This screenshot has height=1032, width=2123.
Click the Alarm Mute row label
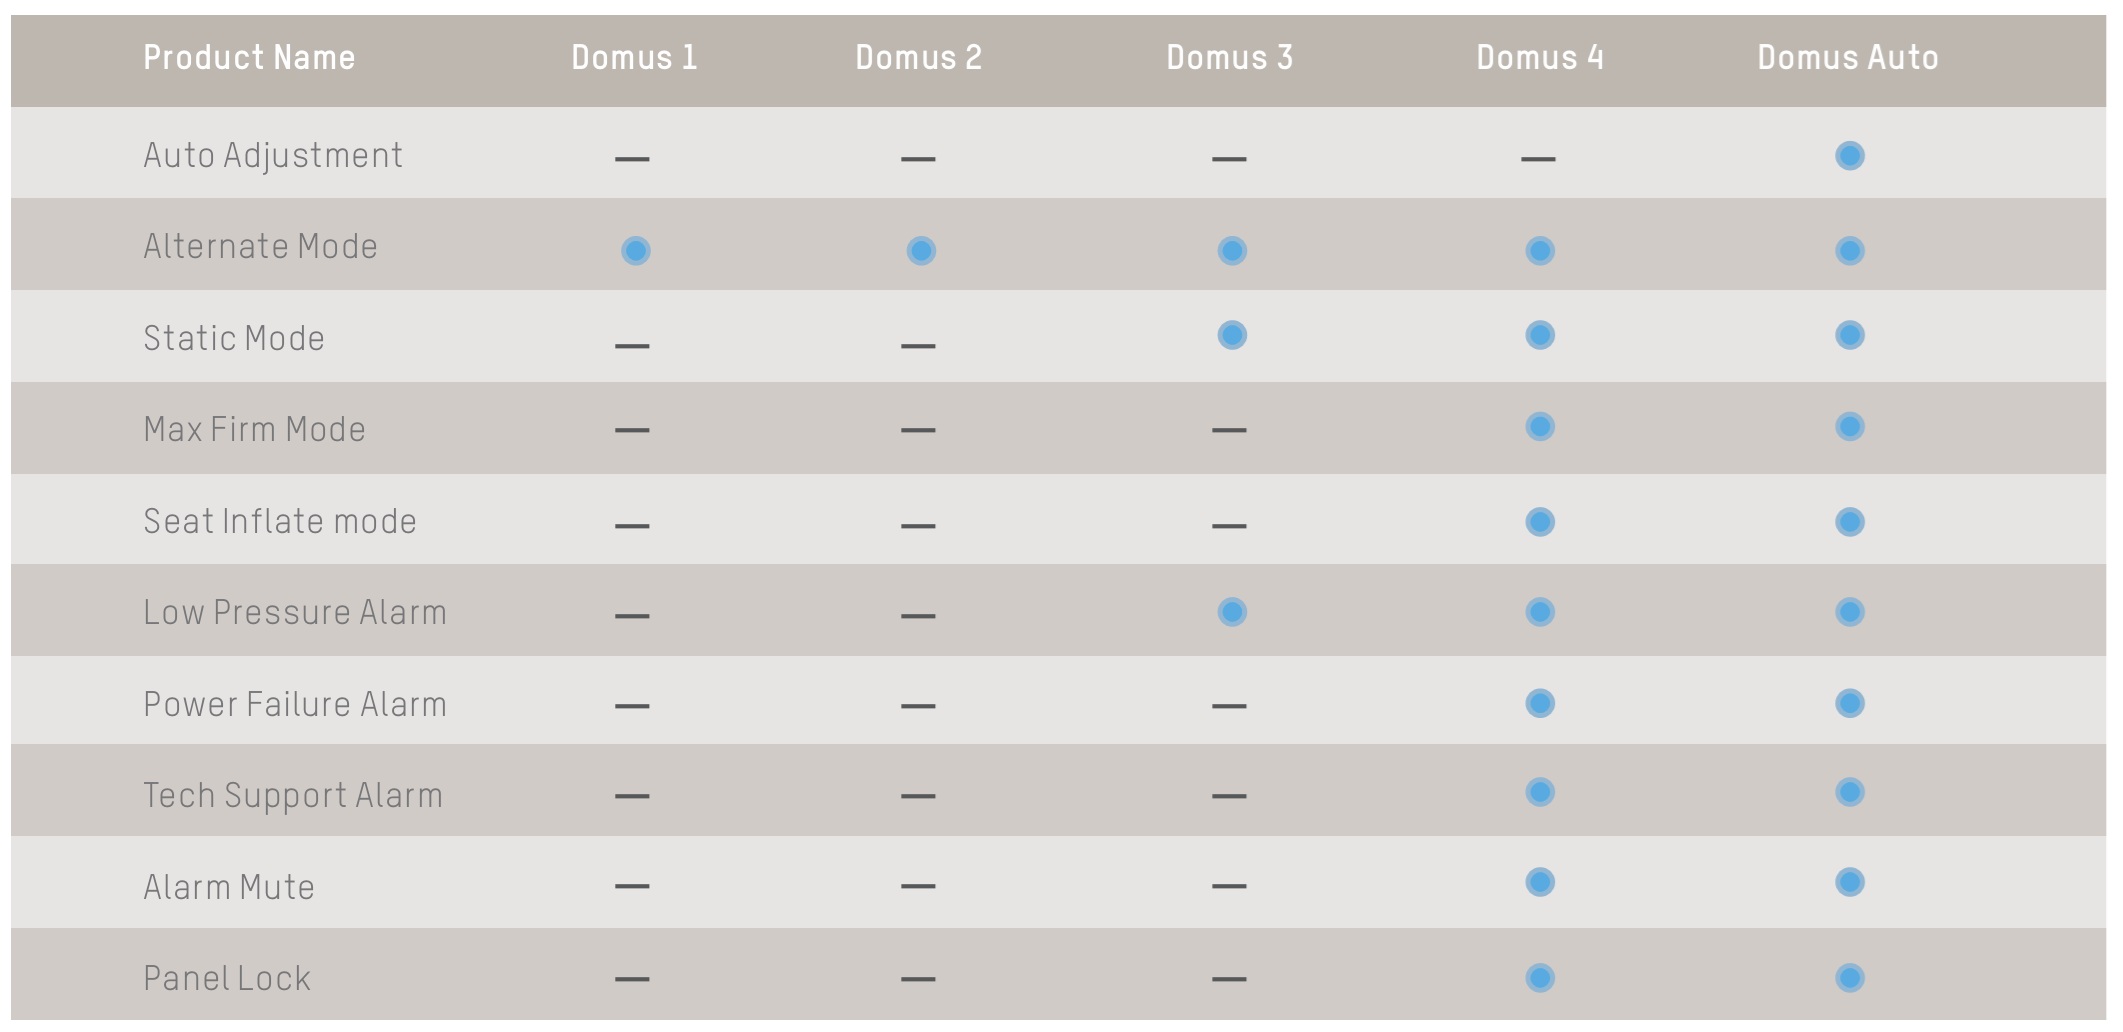click(x=229, y=887)
